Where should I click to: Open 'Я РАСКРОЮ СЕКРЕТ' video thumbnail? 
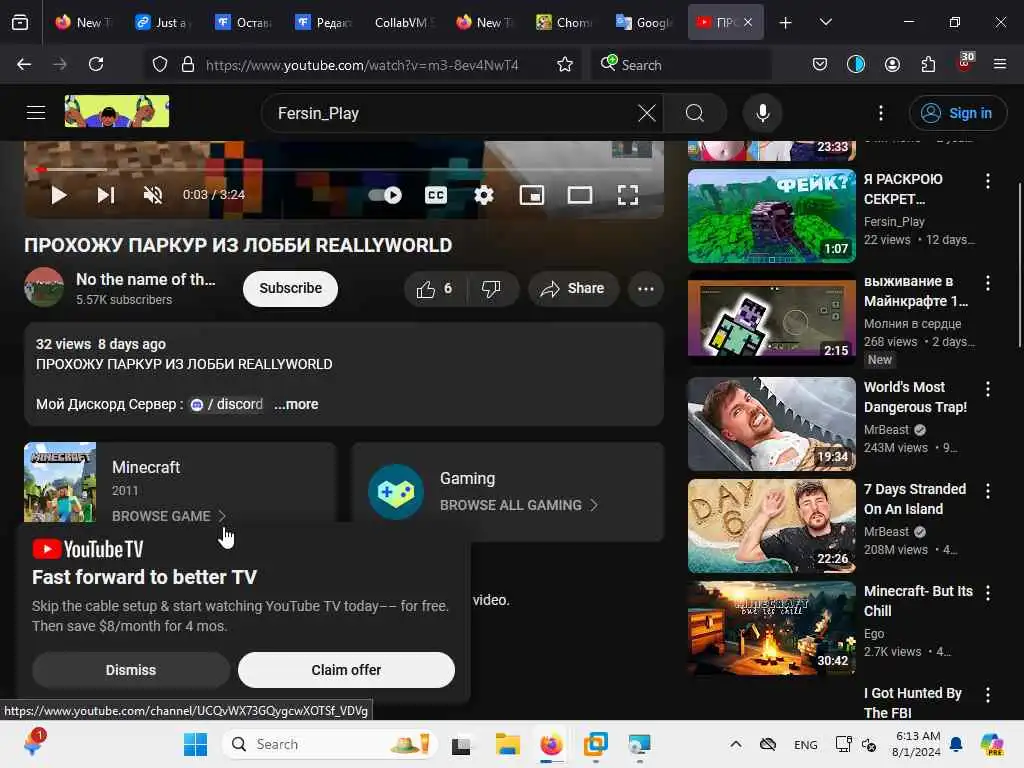point(771,216)
